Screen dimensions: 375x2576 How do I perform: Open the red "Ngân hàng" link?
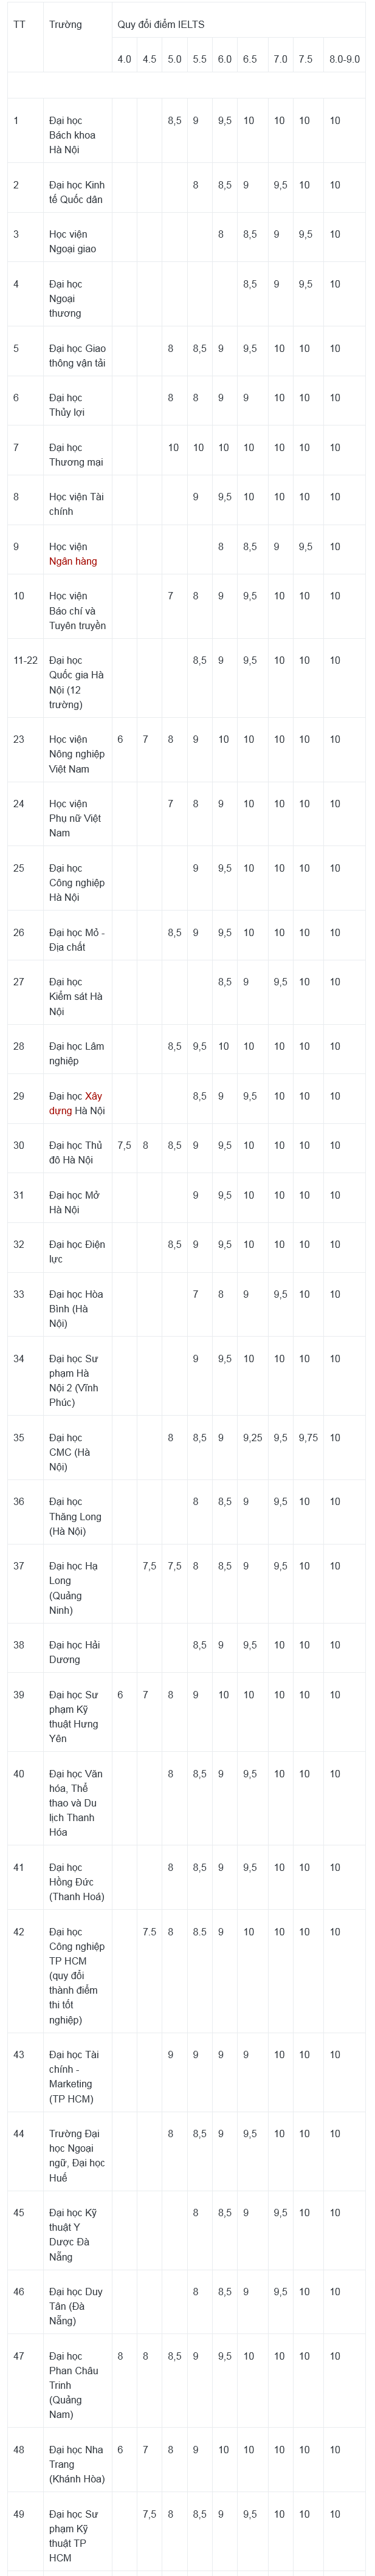coord(73,561)
